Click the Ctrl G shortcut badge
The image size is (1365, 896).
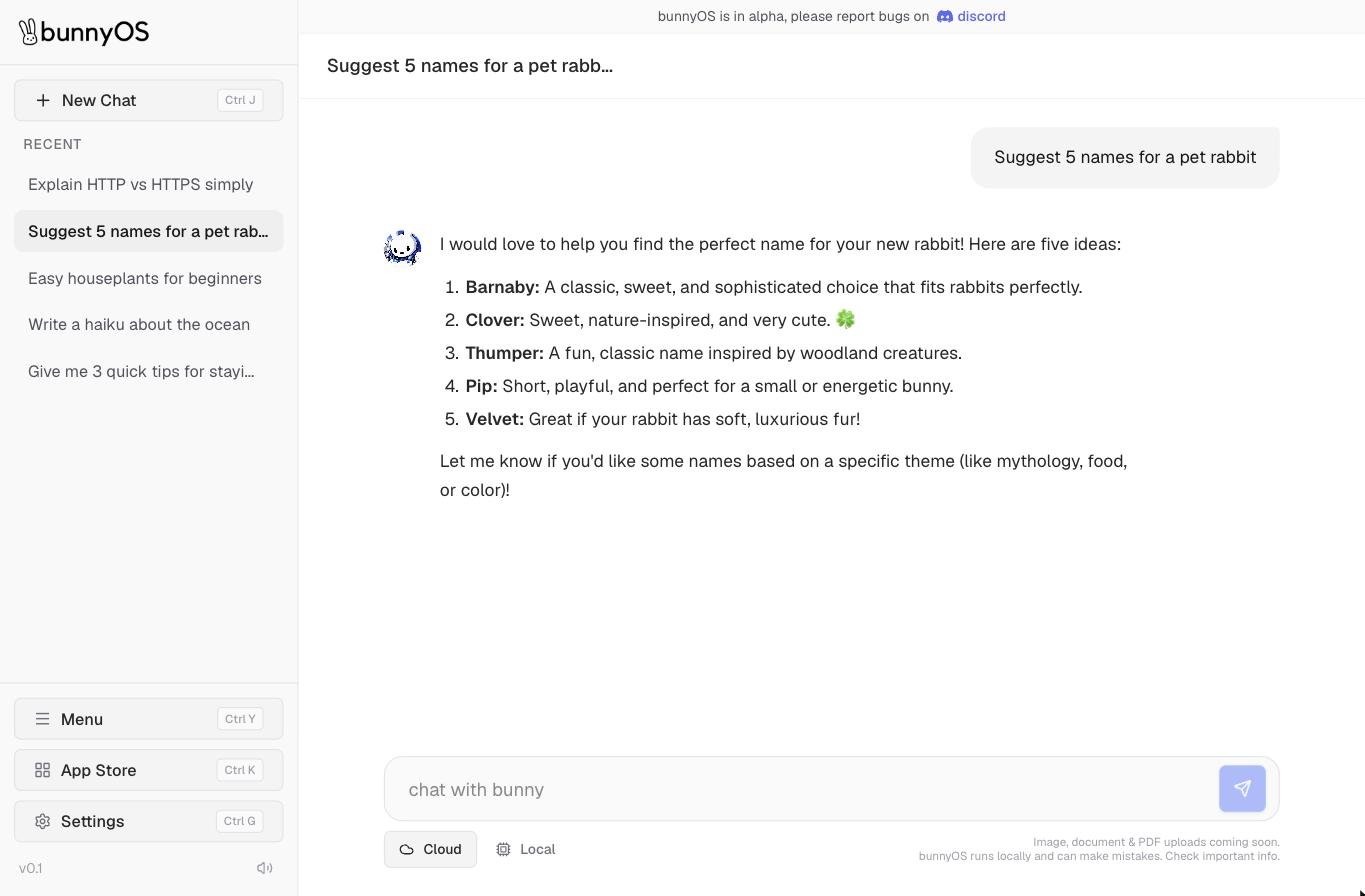[x=240, y=821]
